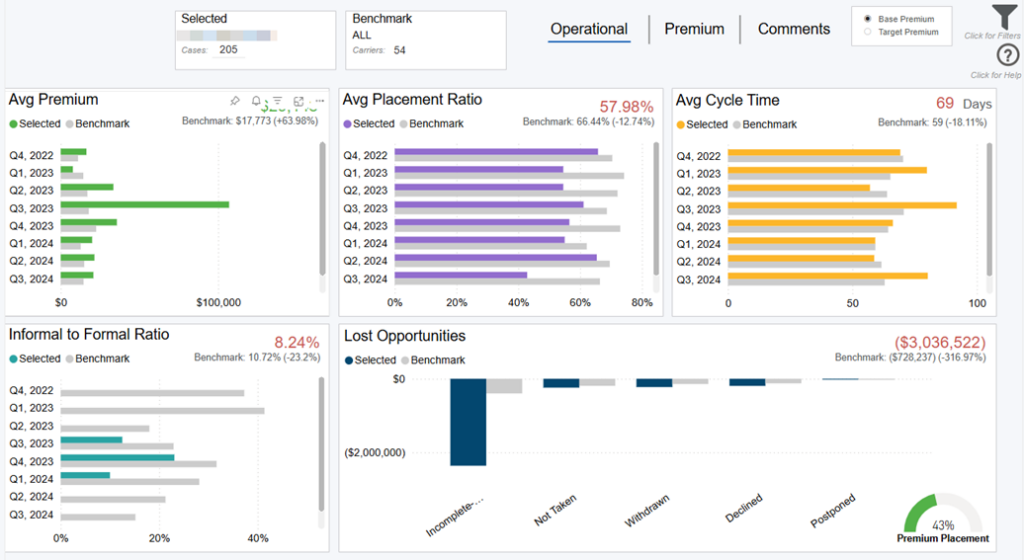Go to the Operational tab
Viewport: 1024px width, 560px height.
589,29
